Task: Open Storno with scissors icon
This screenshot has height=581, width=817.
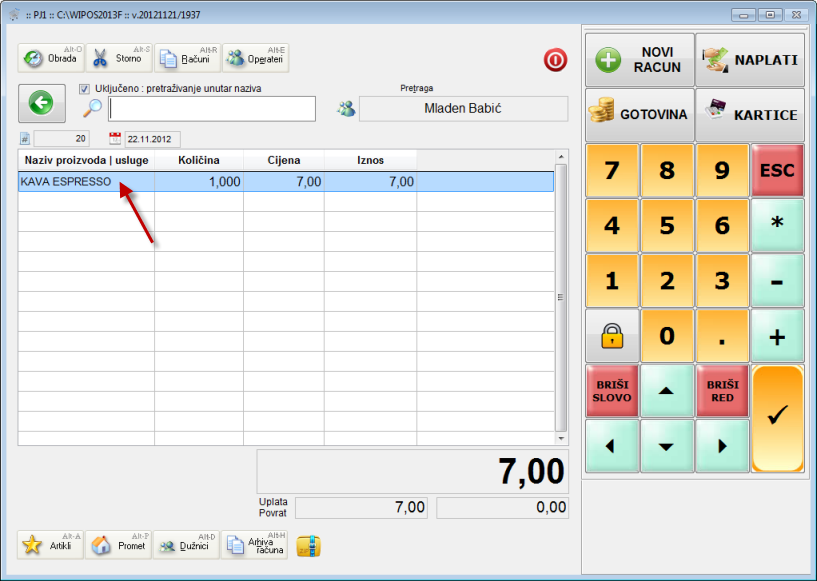Action: [x=119, y=58]
